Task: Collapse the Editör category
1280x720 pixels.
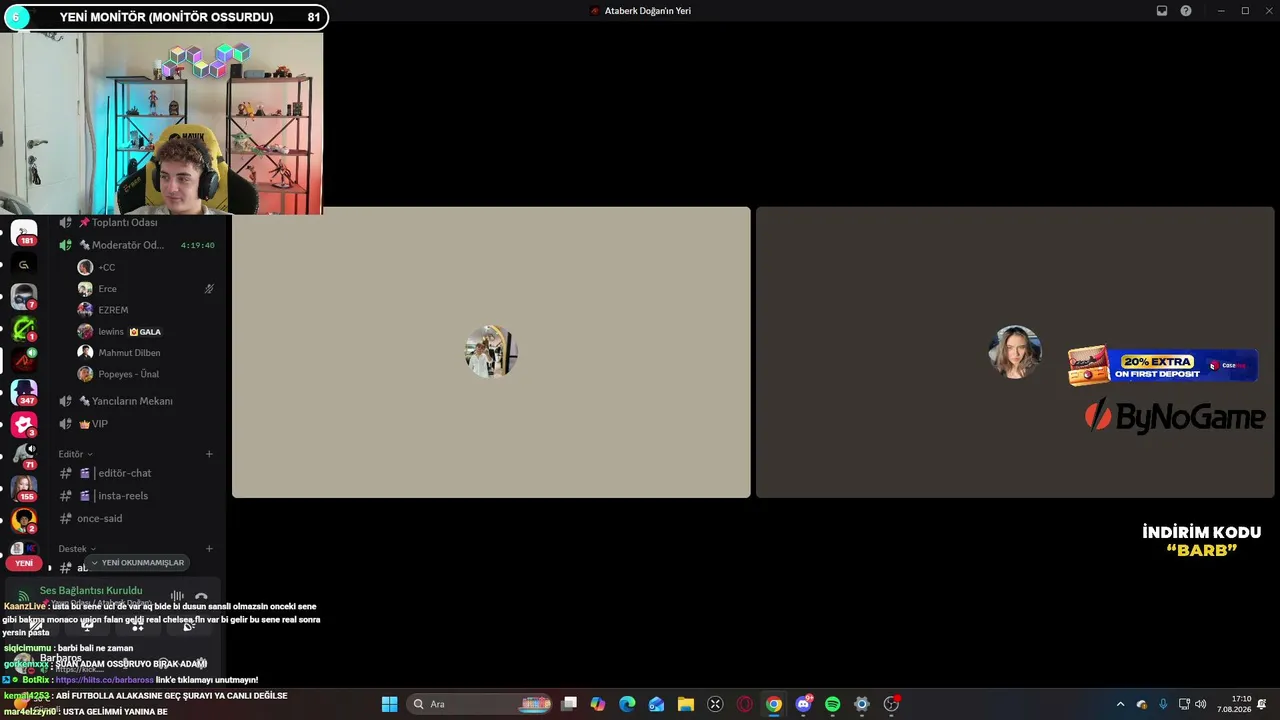Action: [75, 454]
